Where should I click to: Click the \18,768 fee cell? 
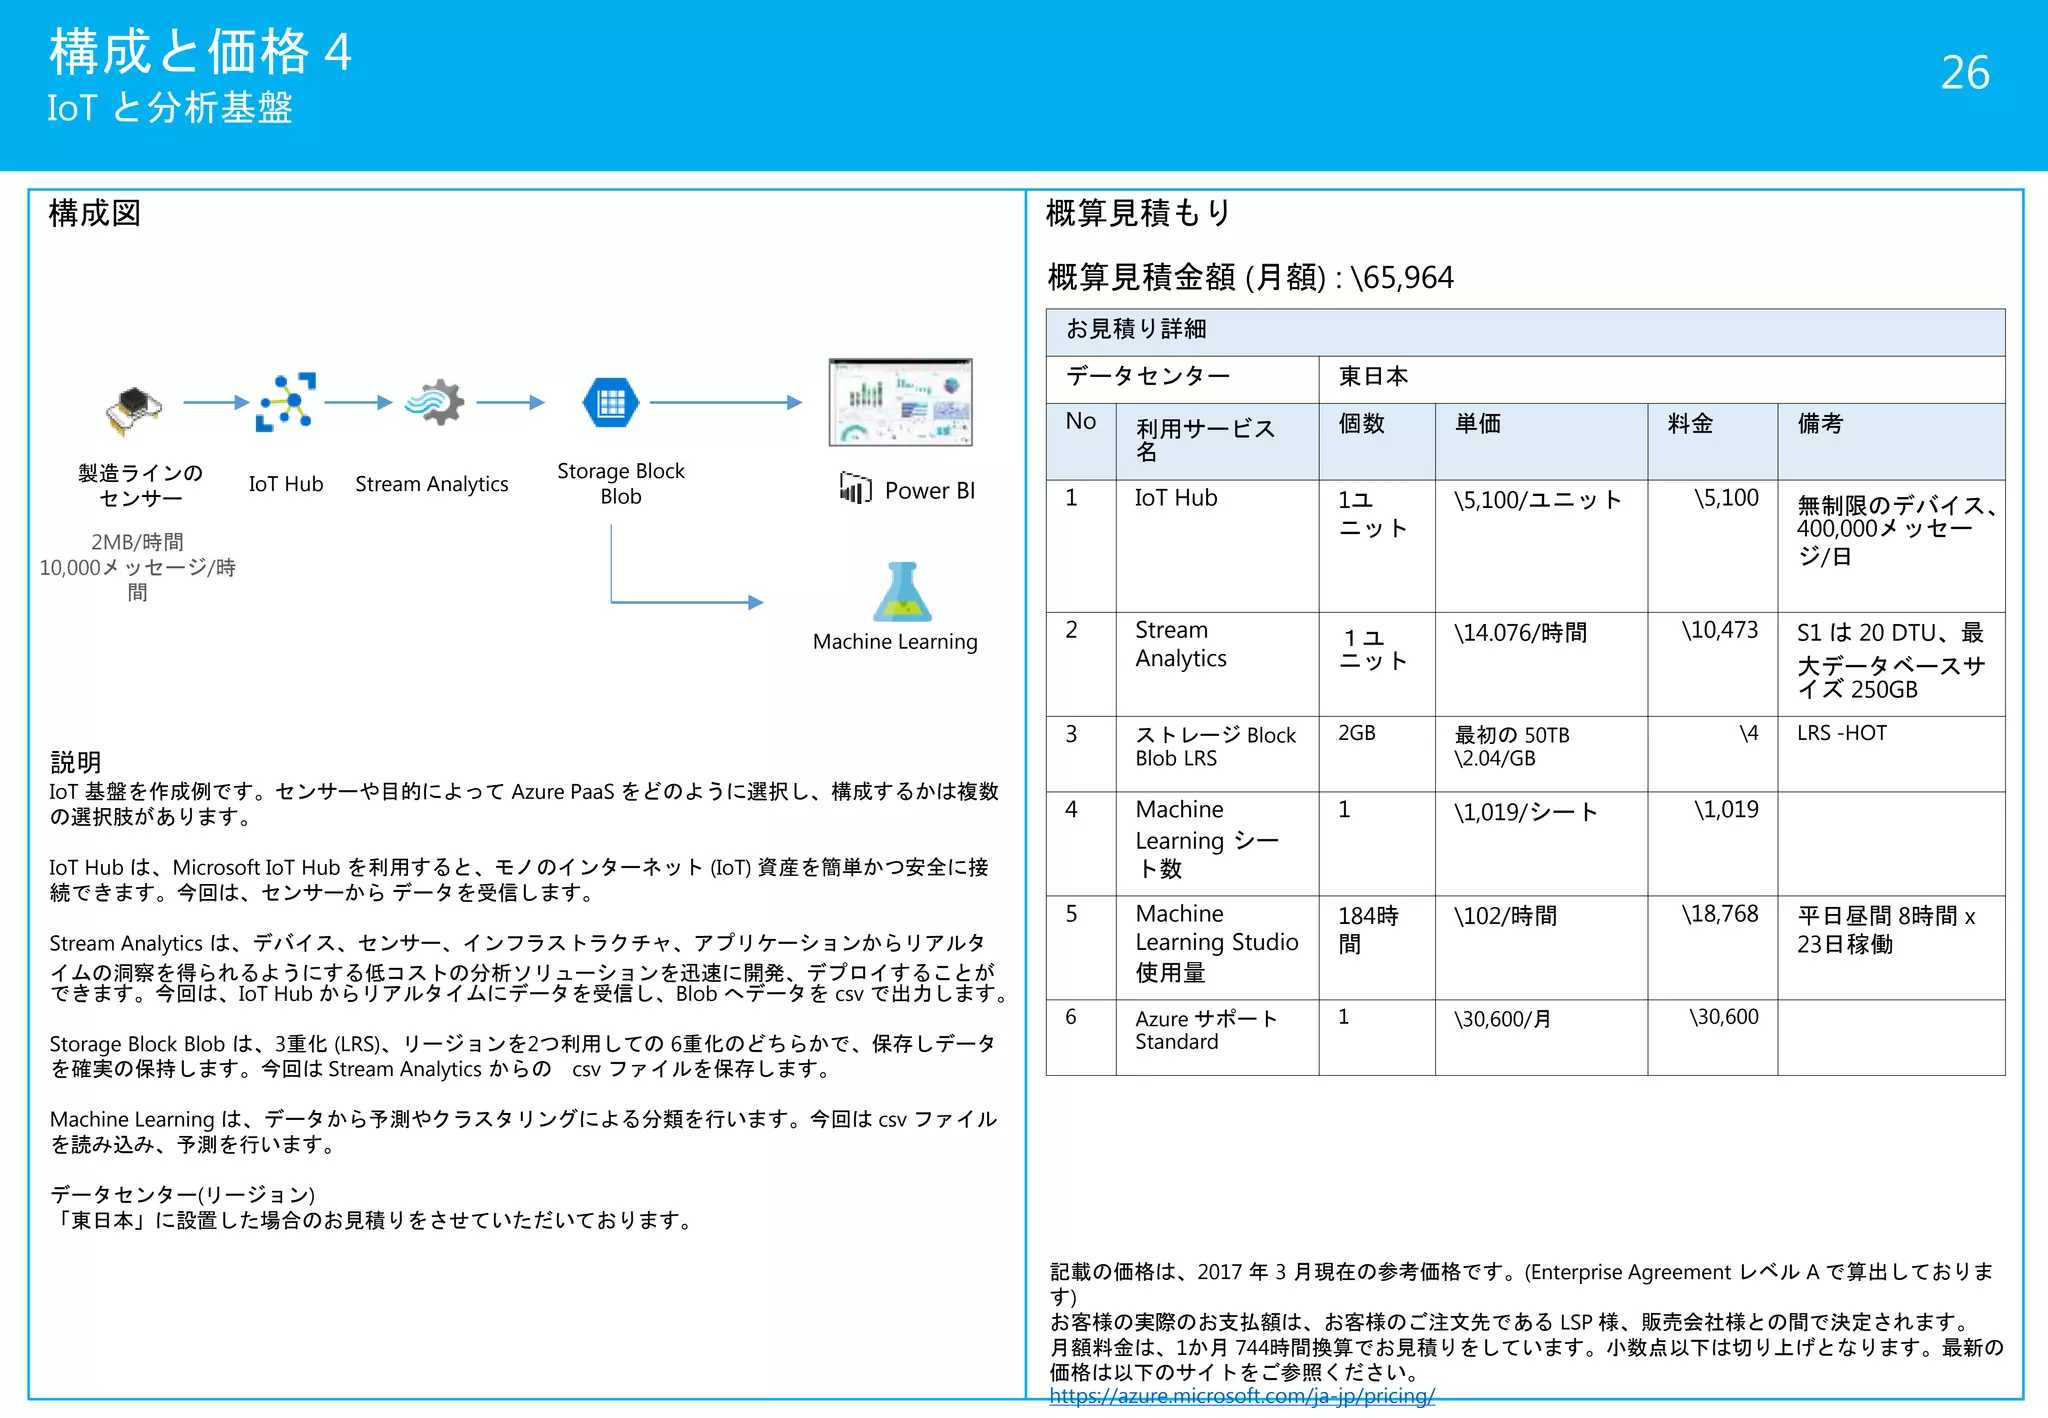1712,948
